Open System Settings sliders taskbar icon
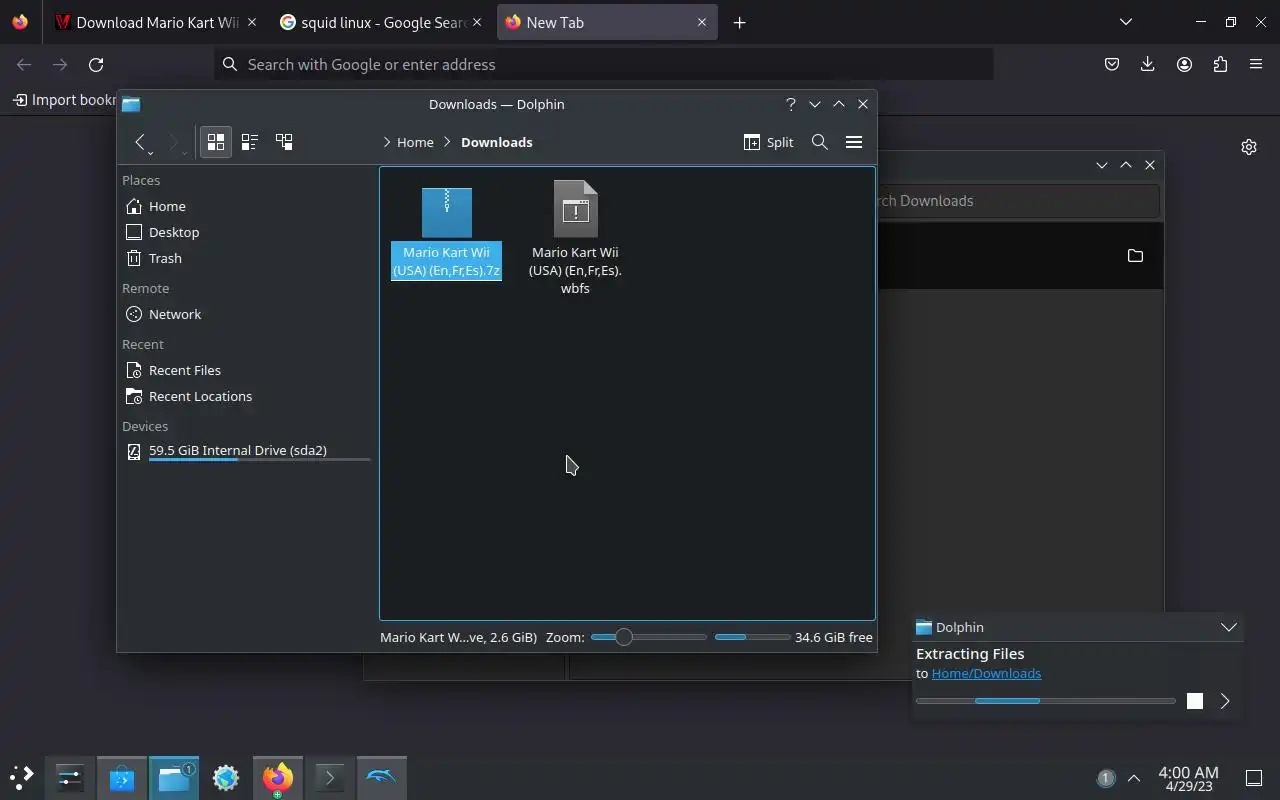This screenshot has height=800, width=1280. 70,777
